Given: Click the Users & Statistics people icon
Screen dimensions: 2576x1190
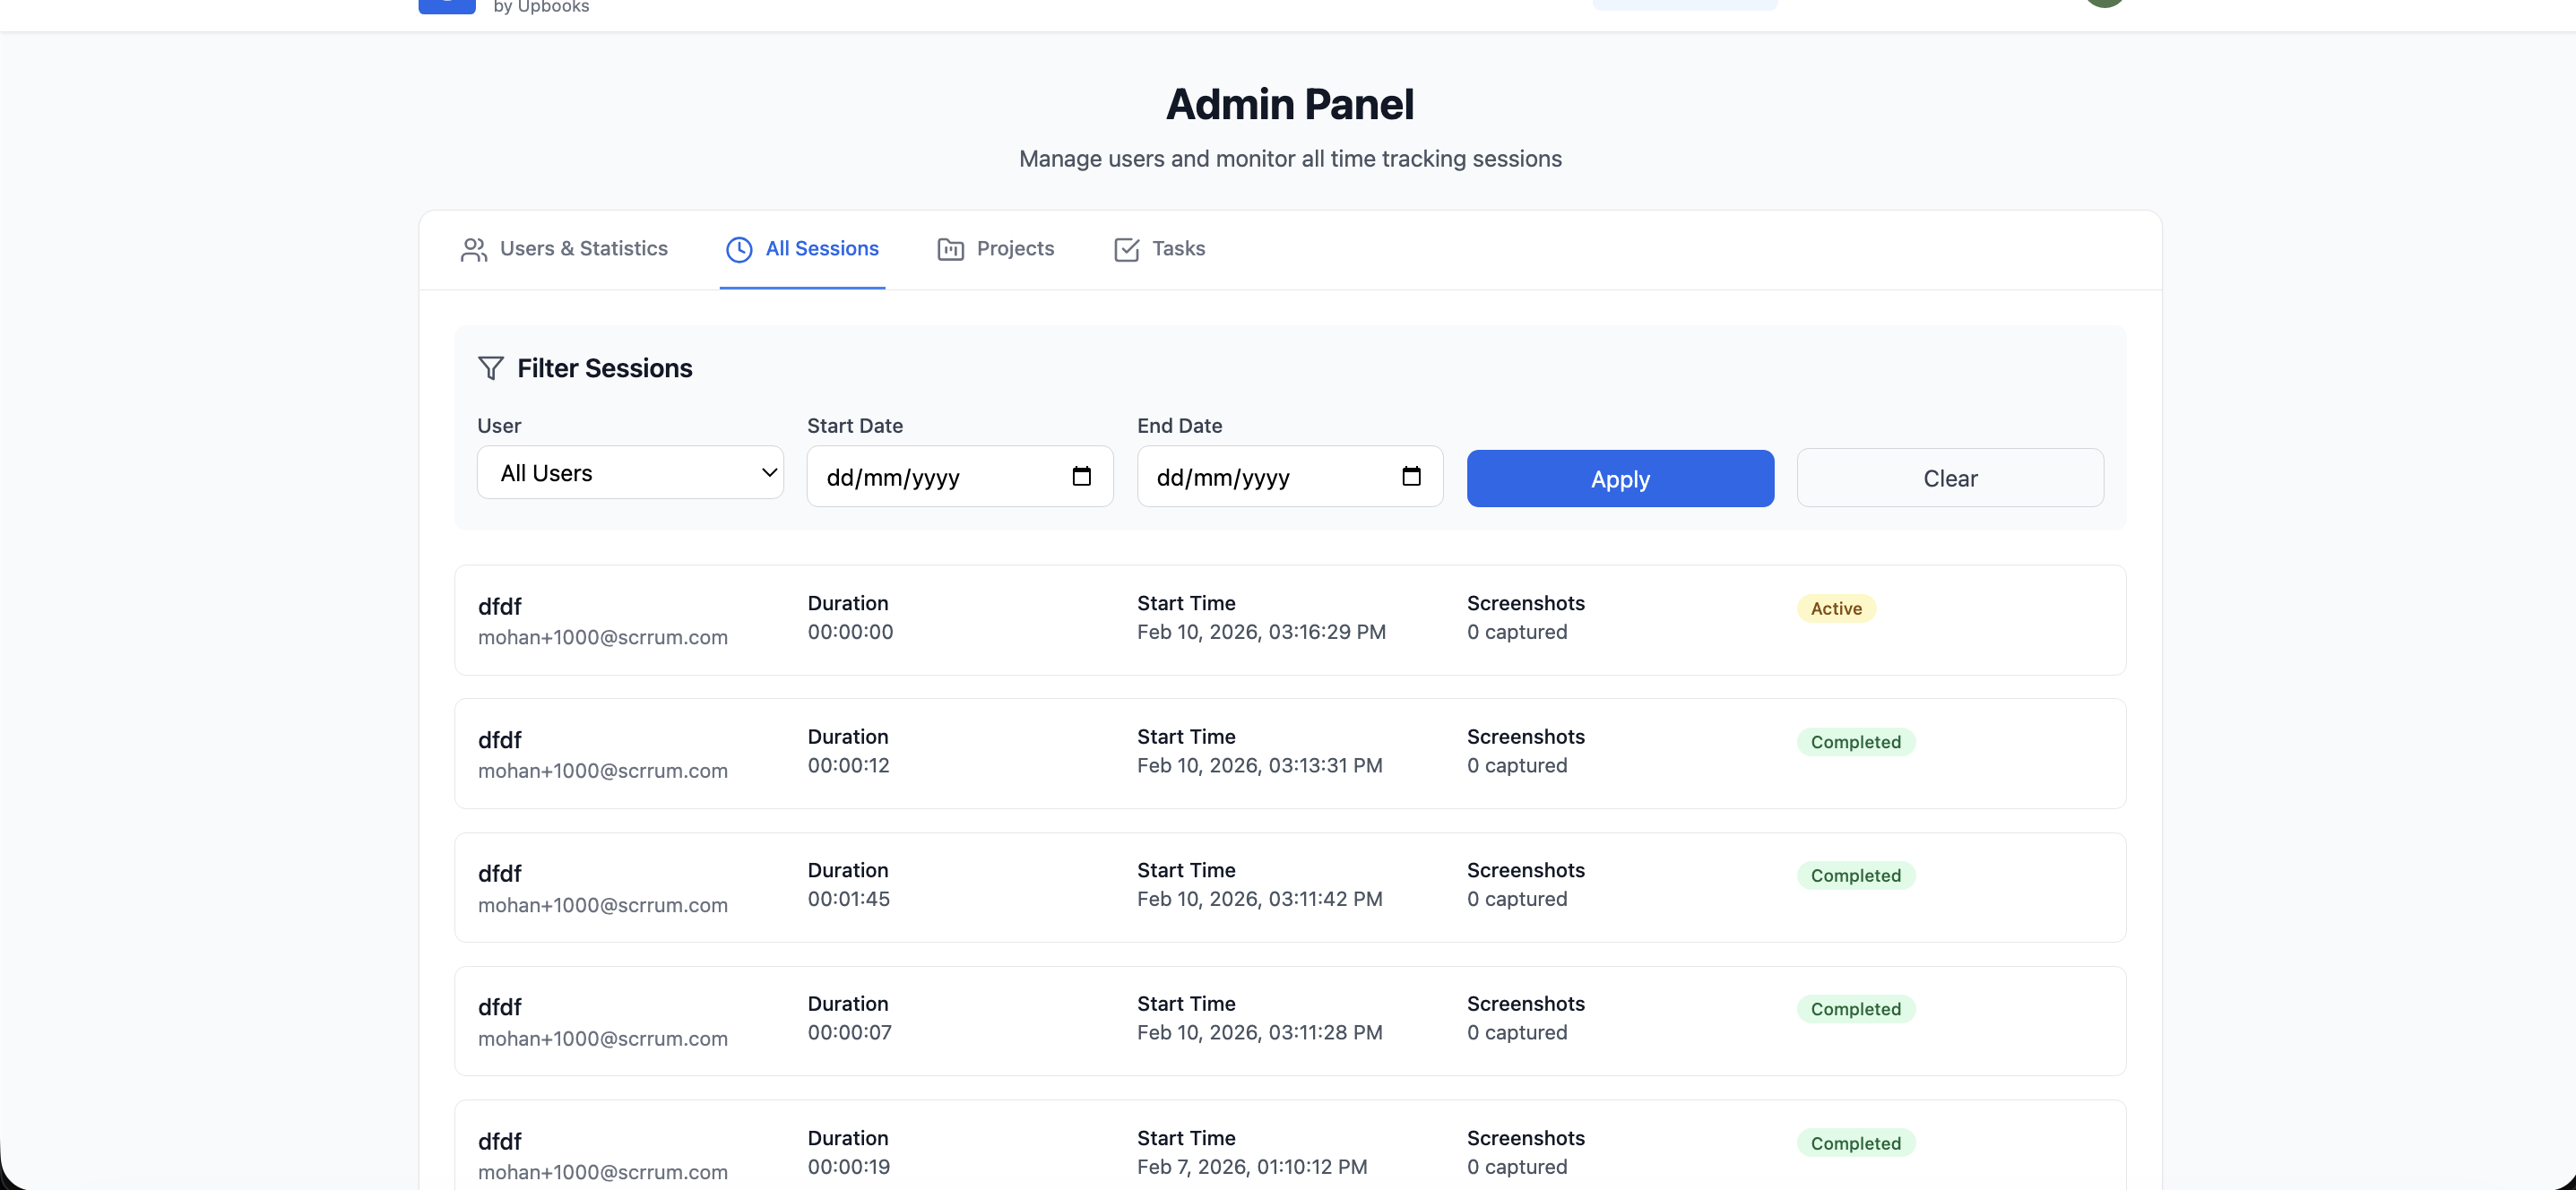Looking at the screenshot, I should pos(473,249).
